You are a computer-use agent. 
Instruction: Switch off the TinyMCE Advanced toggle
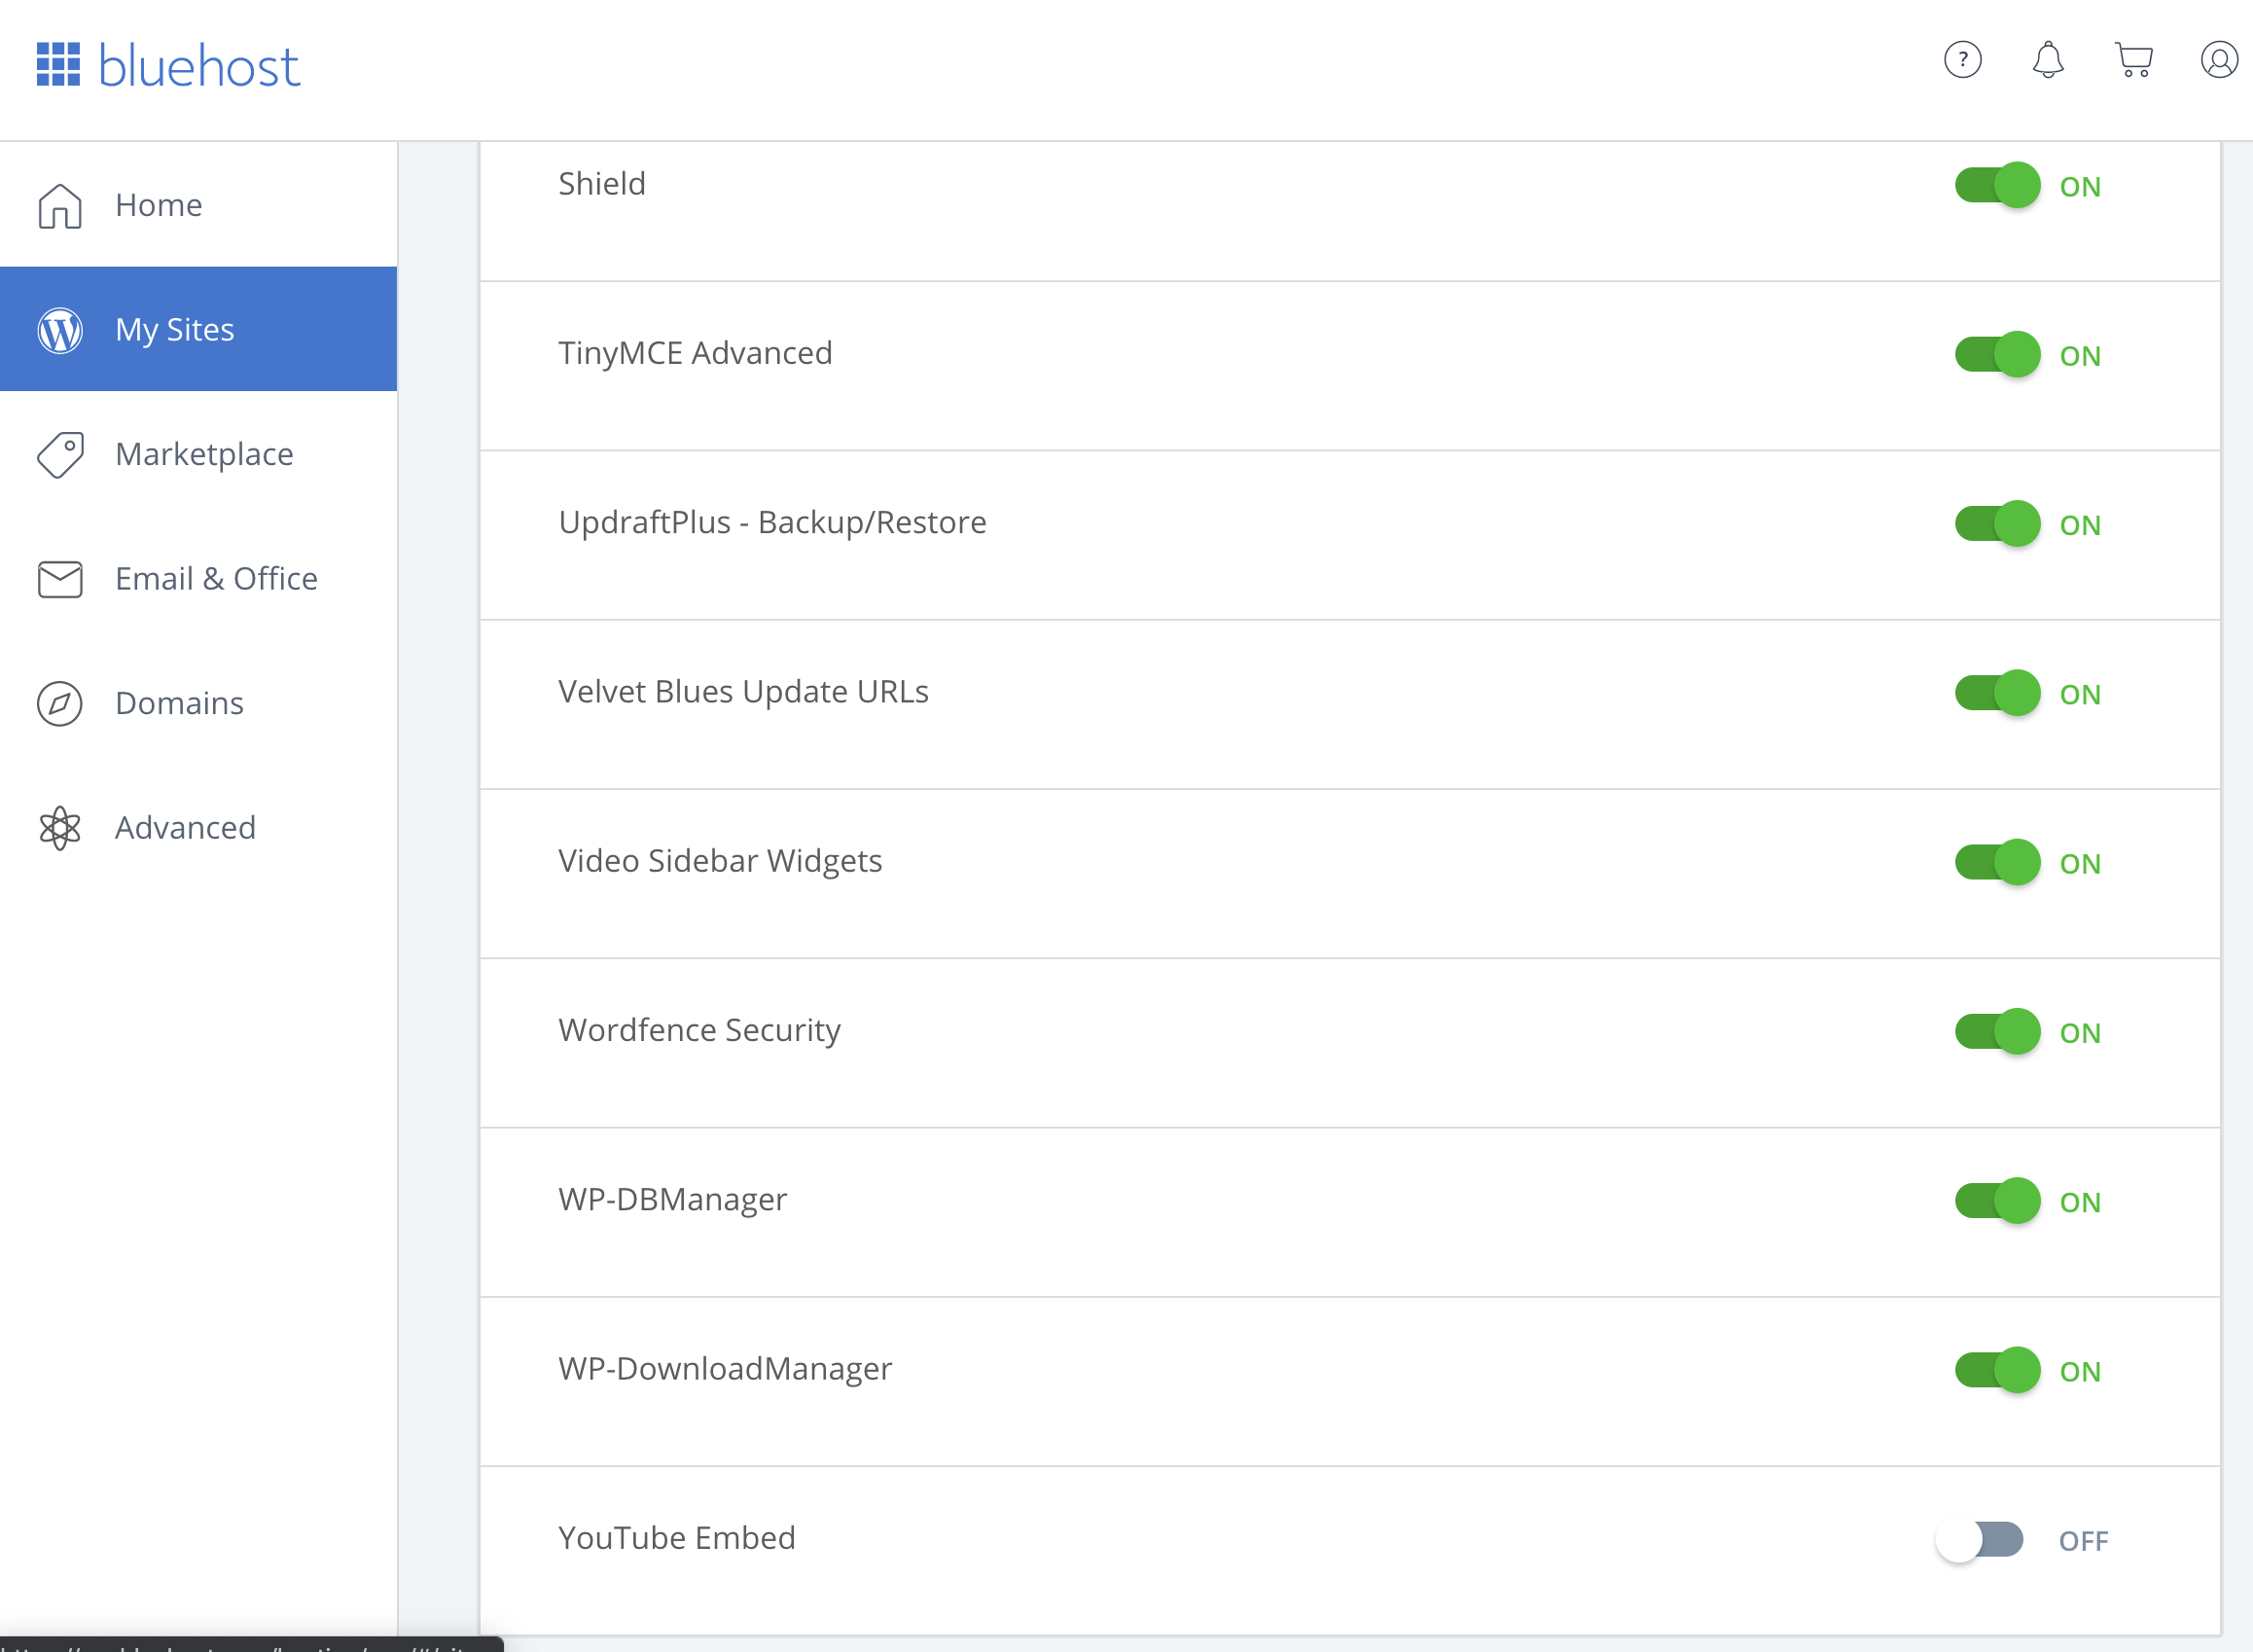[1997, 355]
